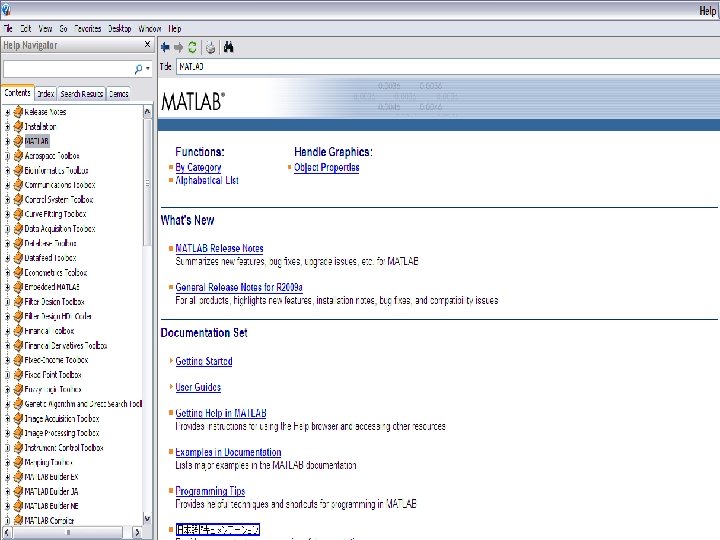Select Genetic Algorithm and Direct Search Toolbox

tap(83, 404)
